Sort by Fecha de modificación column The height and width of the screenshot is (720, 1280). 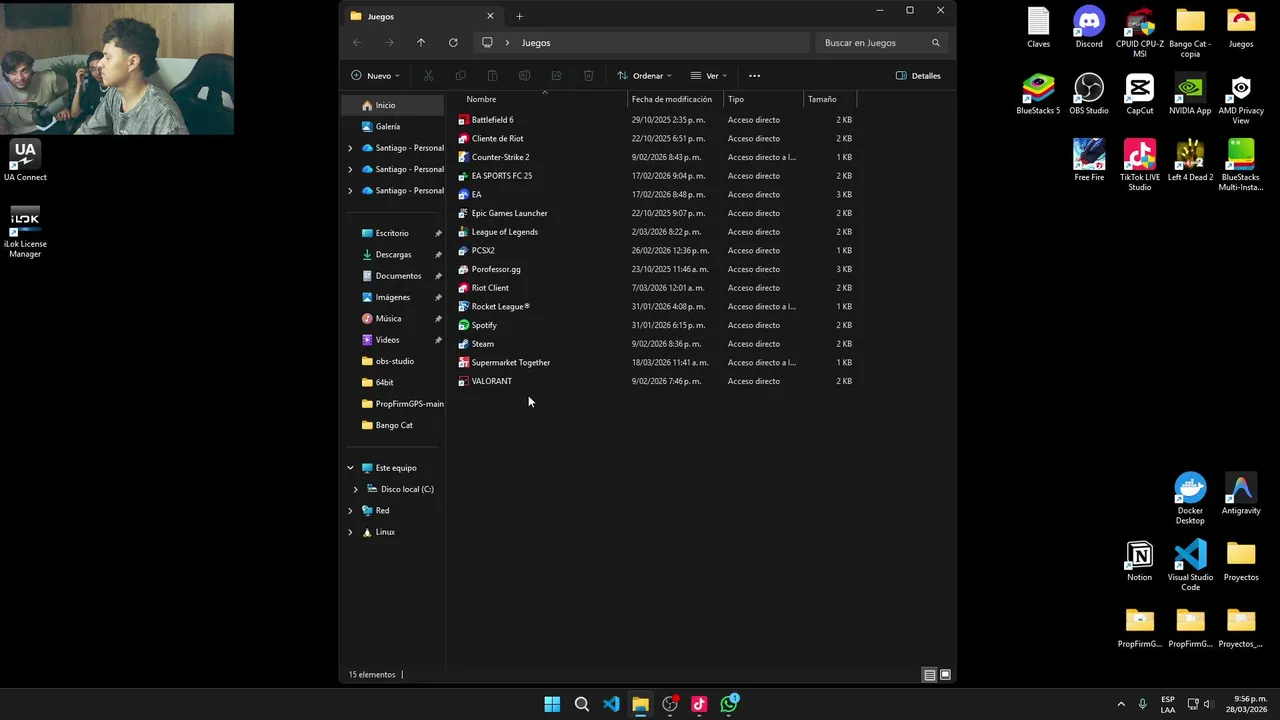[676, 99]
